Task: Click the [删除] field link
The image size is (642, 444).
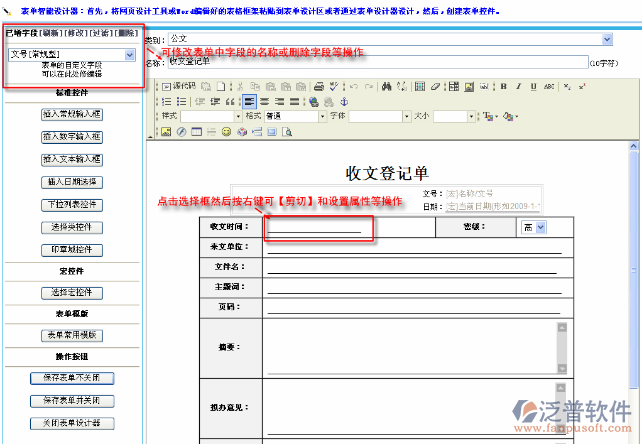Action: 127,33
